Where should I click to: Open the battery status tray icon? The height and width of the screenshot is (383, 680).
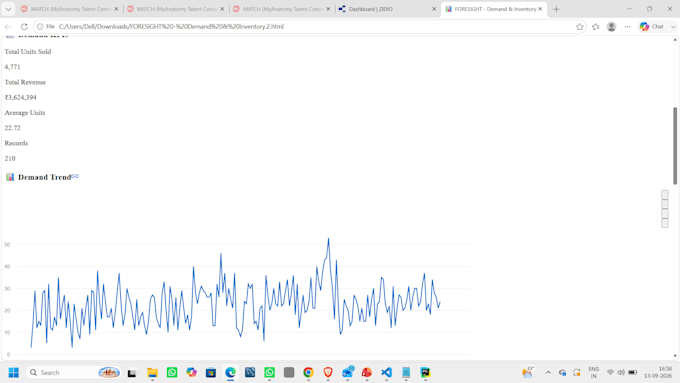click(633, 373)
